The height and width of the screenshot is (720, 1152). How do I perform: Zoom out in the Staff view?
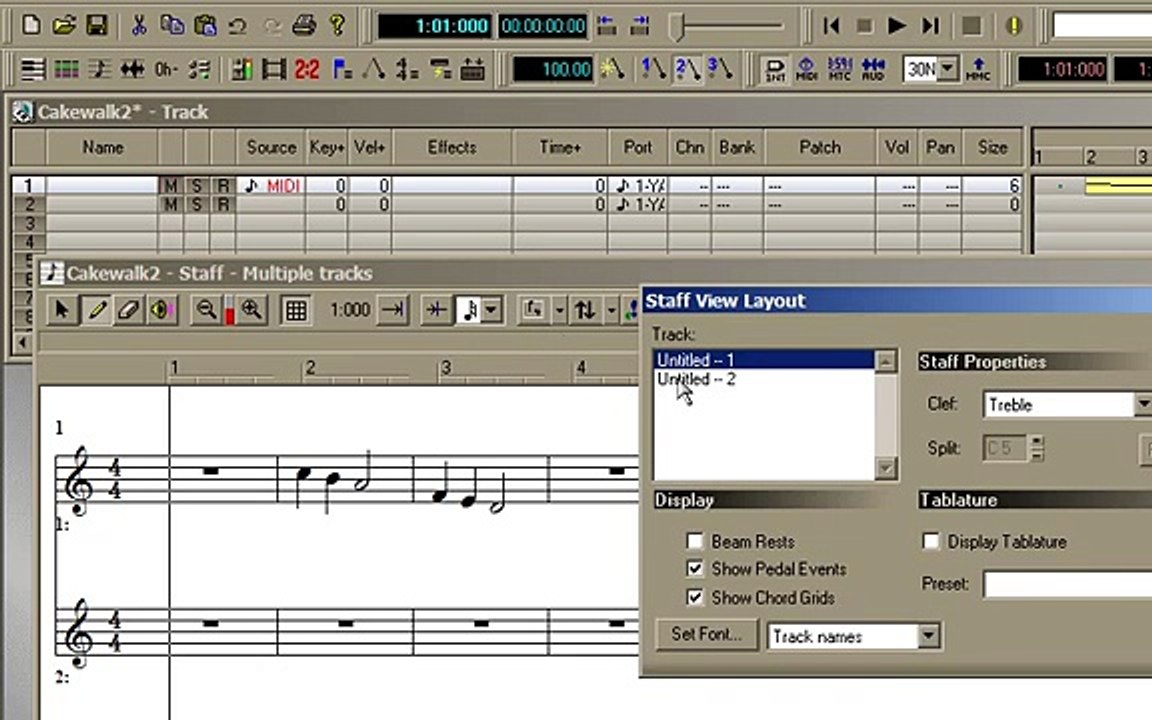coord(206,310)
